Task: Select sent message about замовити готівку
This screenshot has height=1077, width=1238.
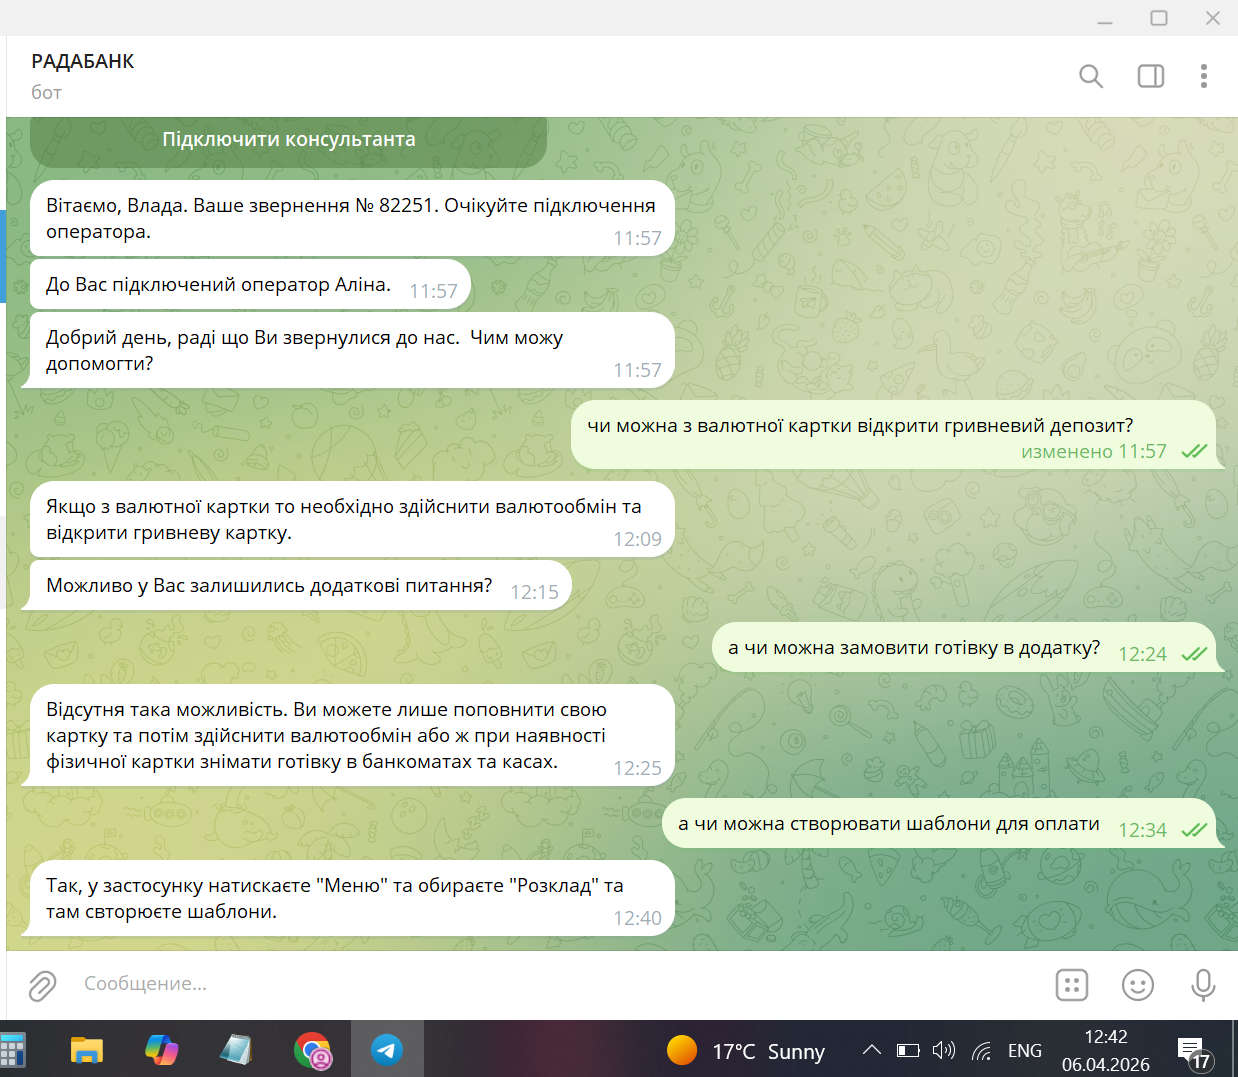Action: 964,647
